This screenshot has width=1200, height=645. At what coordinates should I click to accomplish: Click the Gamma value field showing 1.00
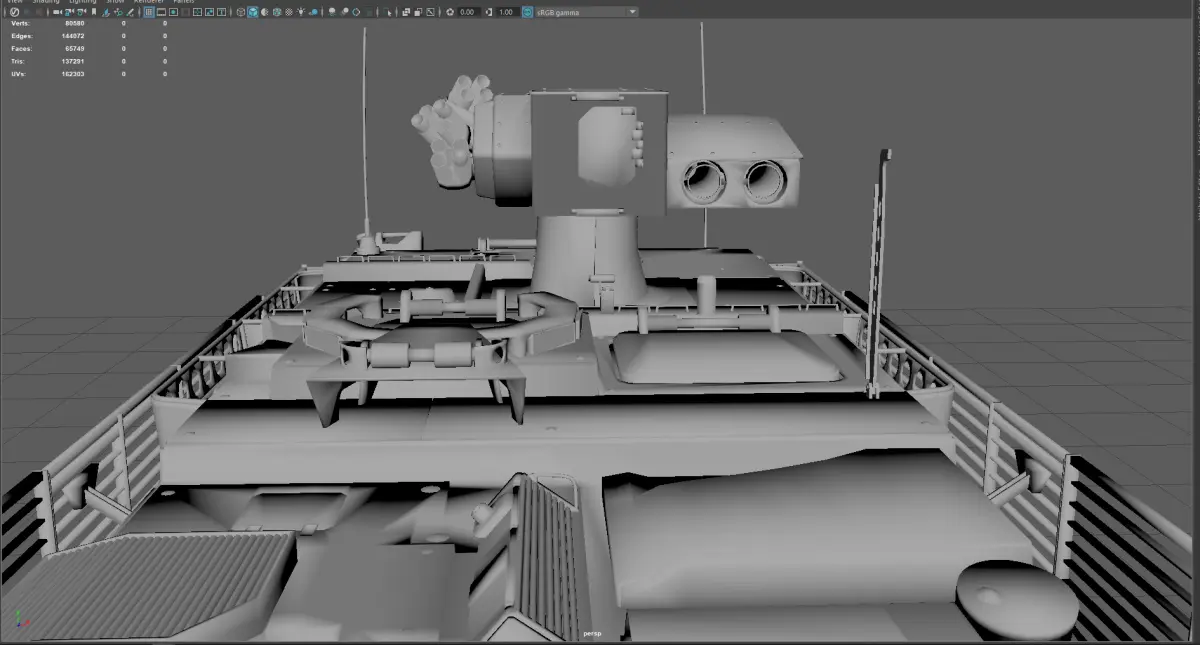[x=508, y=12]
